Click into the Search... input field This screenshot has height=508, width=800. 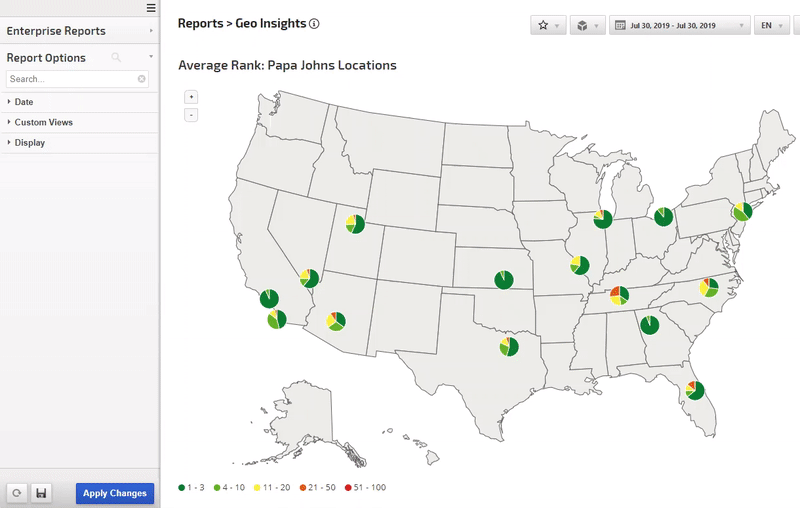(x=70, y=79)
